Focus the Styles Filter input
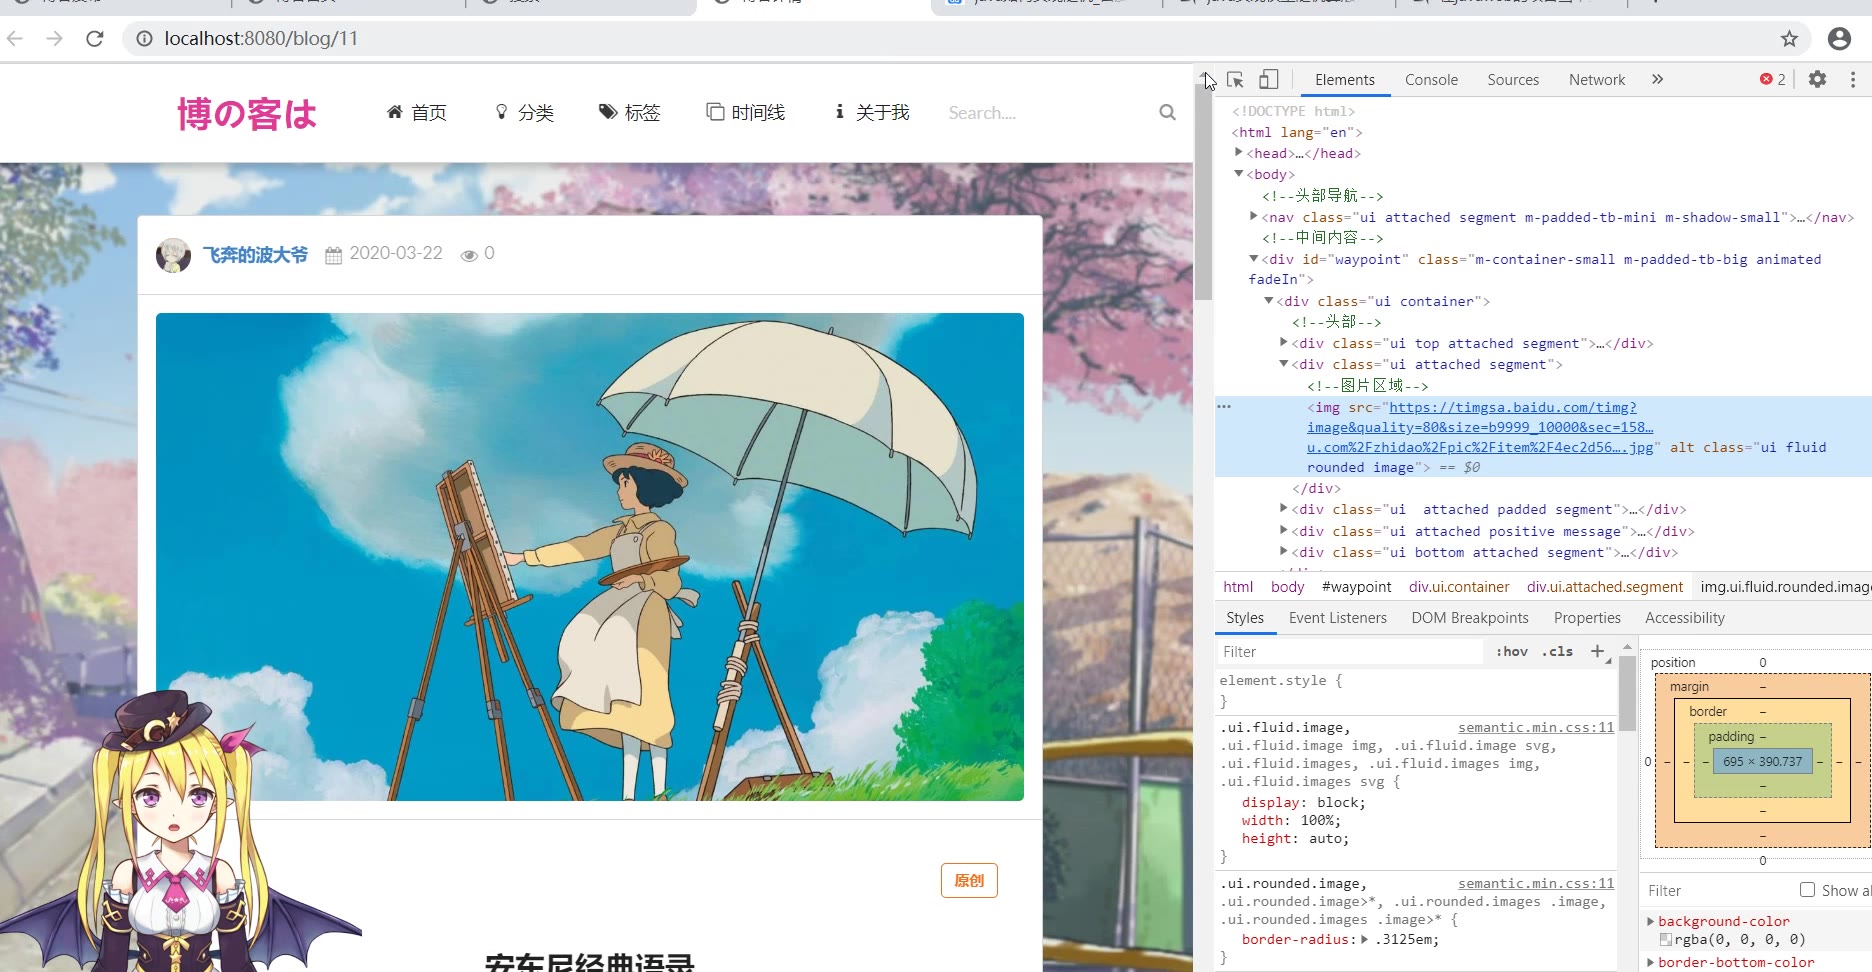Viewport: 1872px width, 972px height. click(1349, 652)
